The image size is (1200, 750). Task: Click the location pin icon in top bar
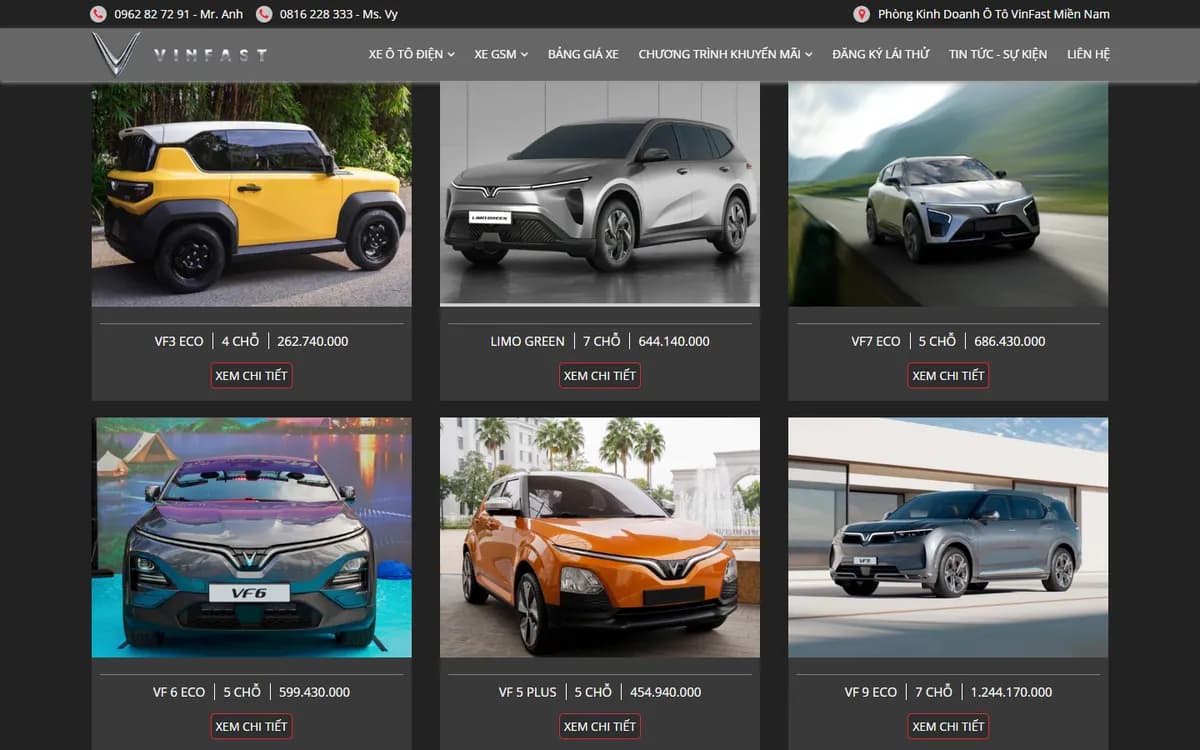click(x=861, y=14)
